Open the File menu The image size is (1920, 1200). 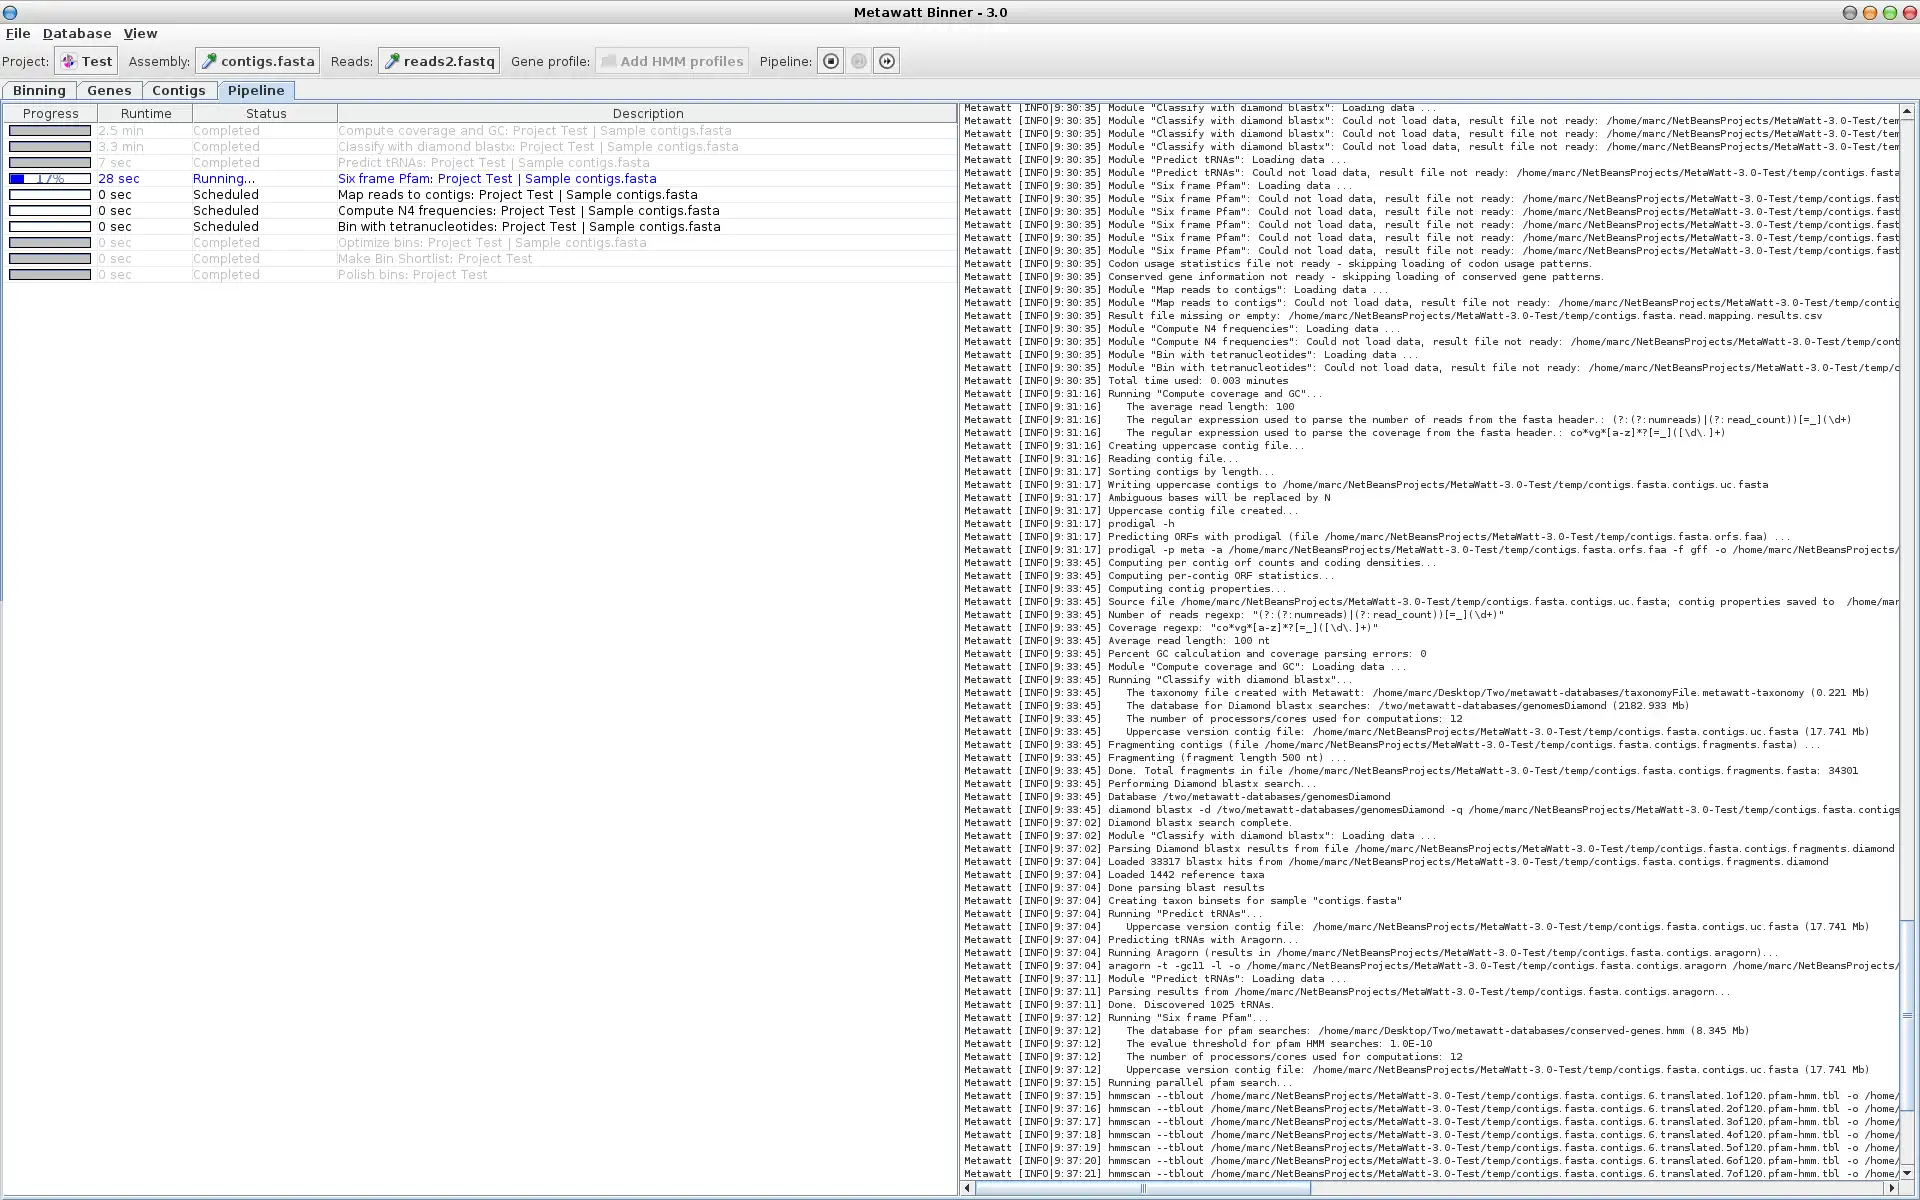(x=18, y=32)
